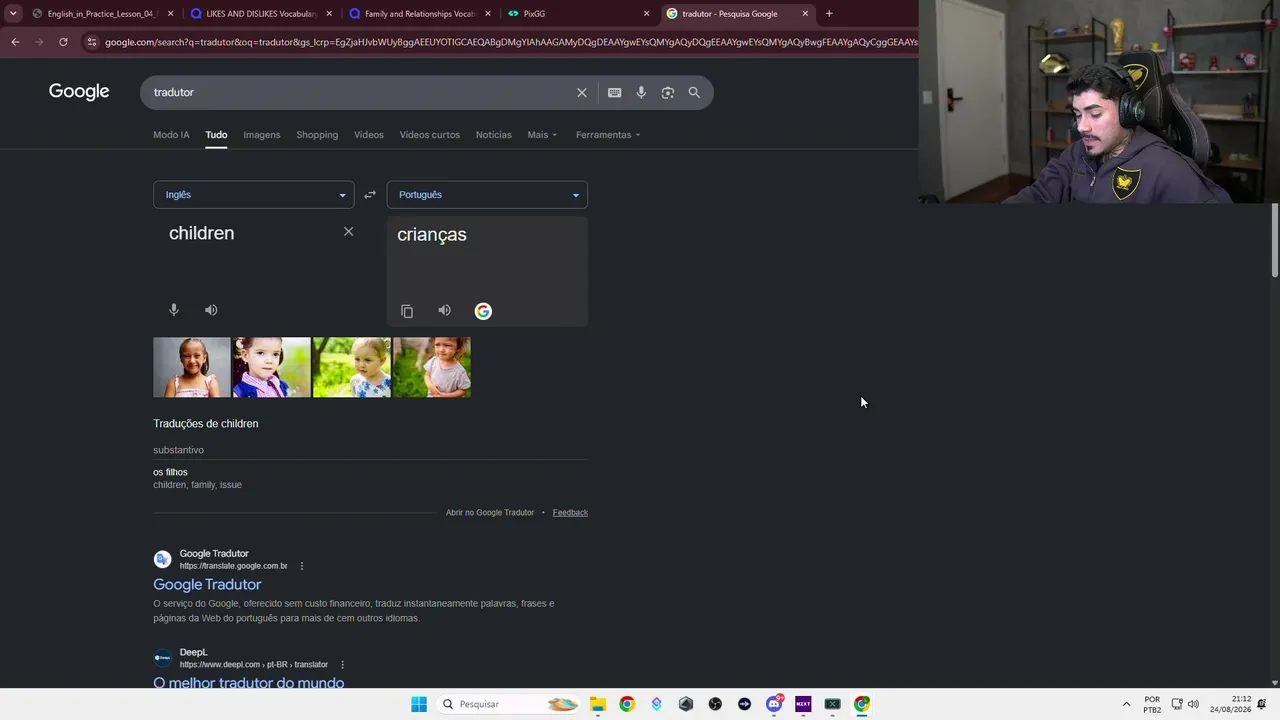Open volume control in system tray
Viewport: 1280px width, 720px height.
click(x=1193, y=704)
